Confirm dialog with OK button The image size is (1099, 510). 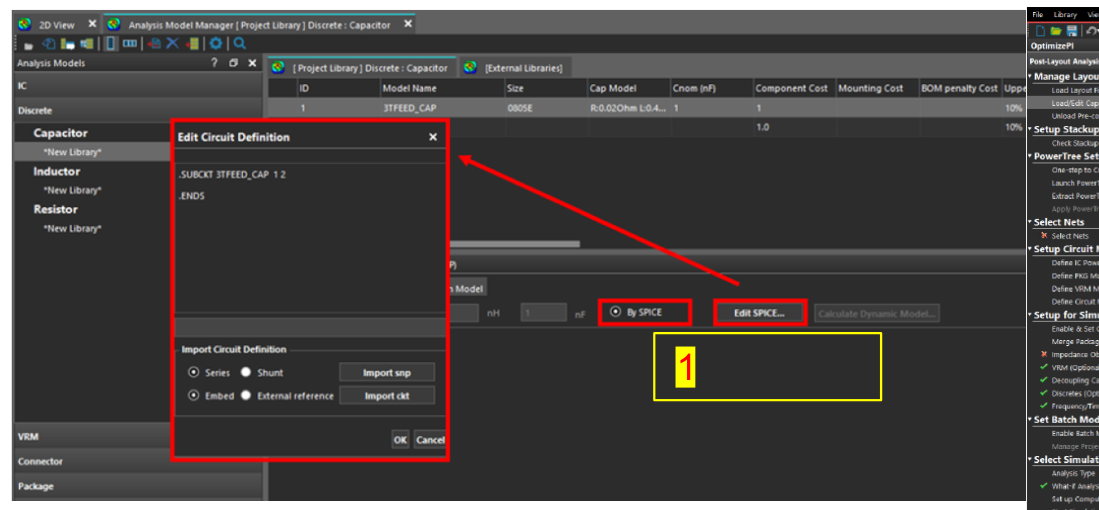click(400, 439)
